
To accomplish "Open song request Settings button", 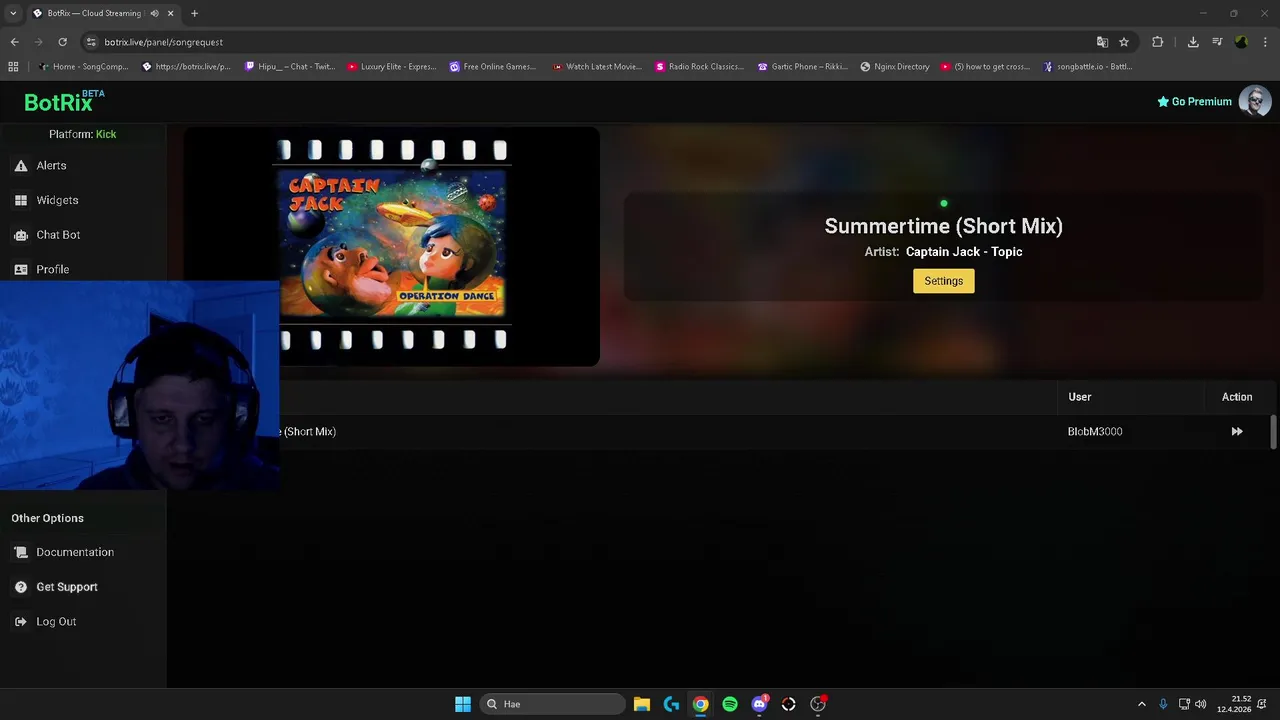I will tap(943, 281).
